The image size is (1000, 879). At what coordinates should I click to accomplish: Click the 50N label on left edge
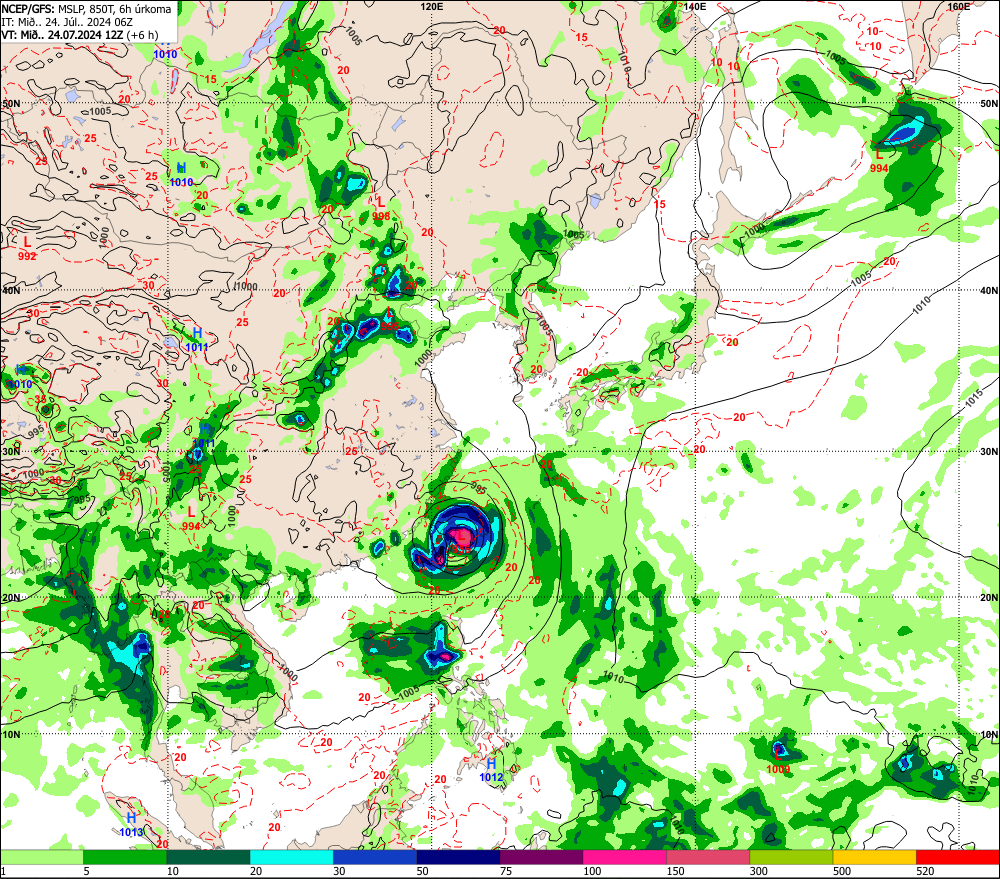click(11, 103)
